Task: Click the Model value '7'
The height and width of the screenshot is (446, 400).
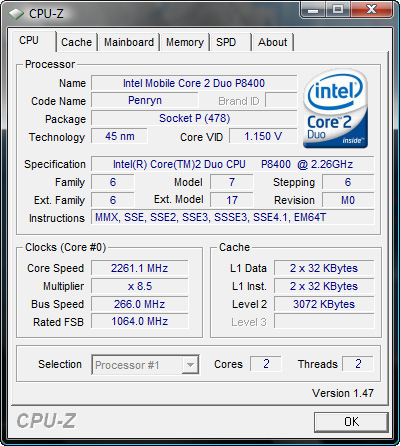Action: (232, 182)
